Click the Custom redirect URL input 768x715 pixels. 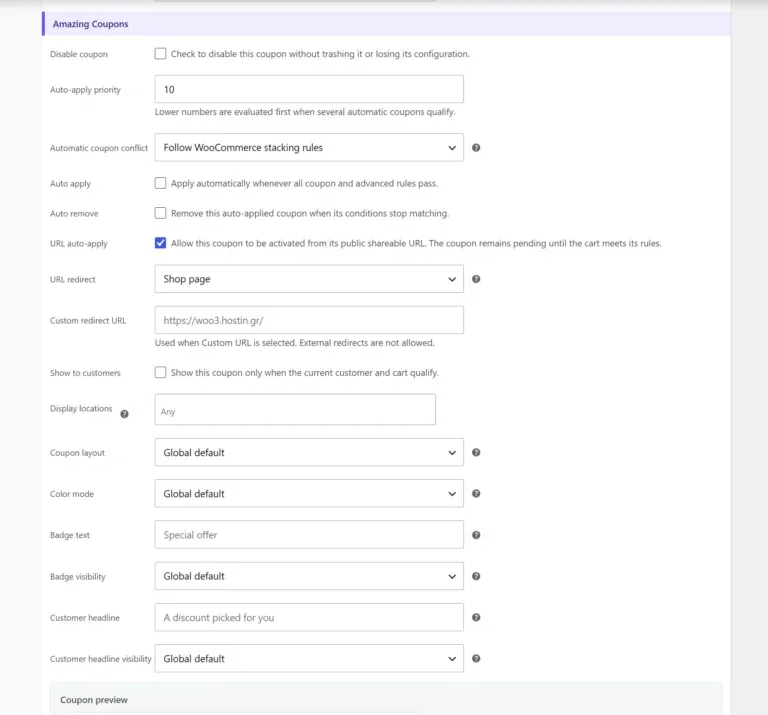(x=309, y=320)
